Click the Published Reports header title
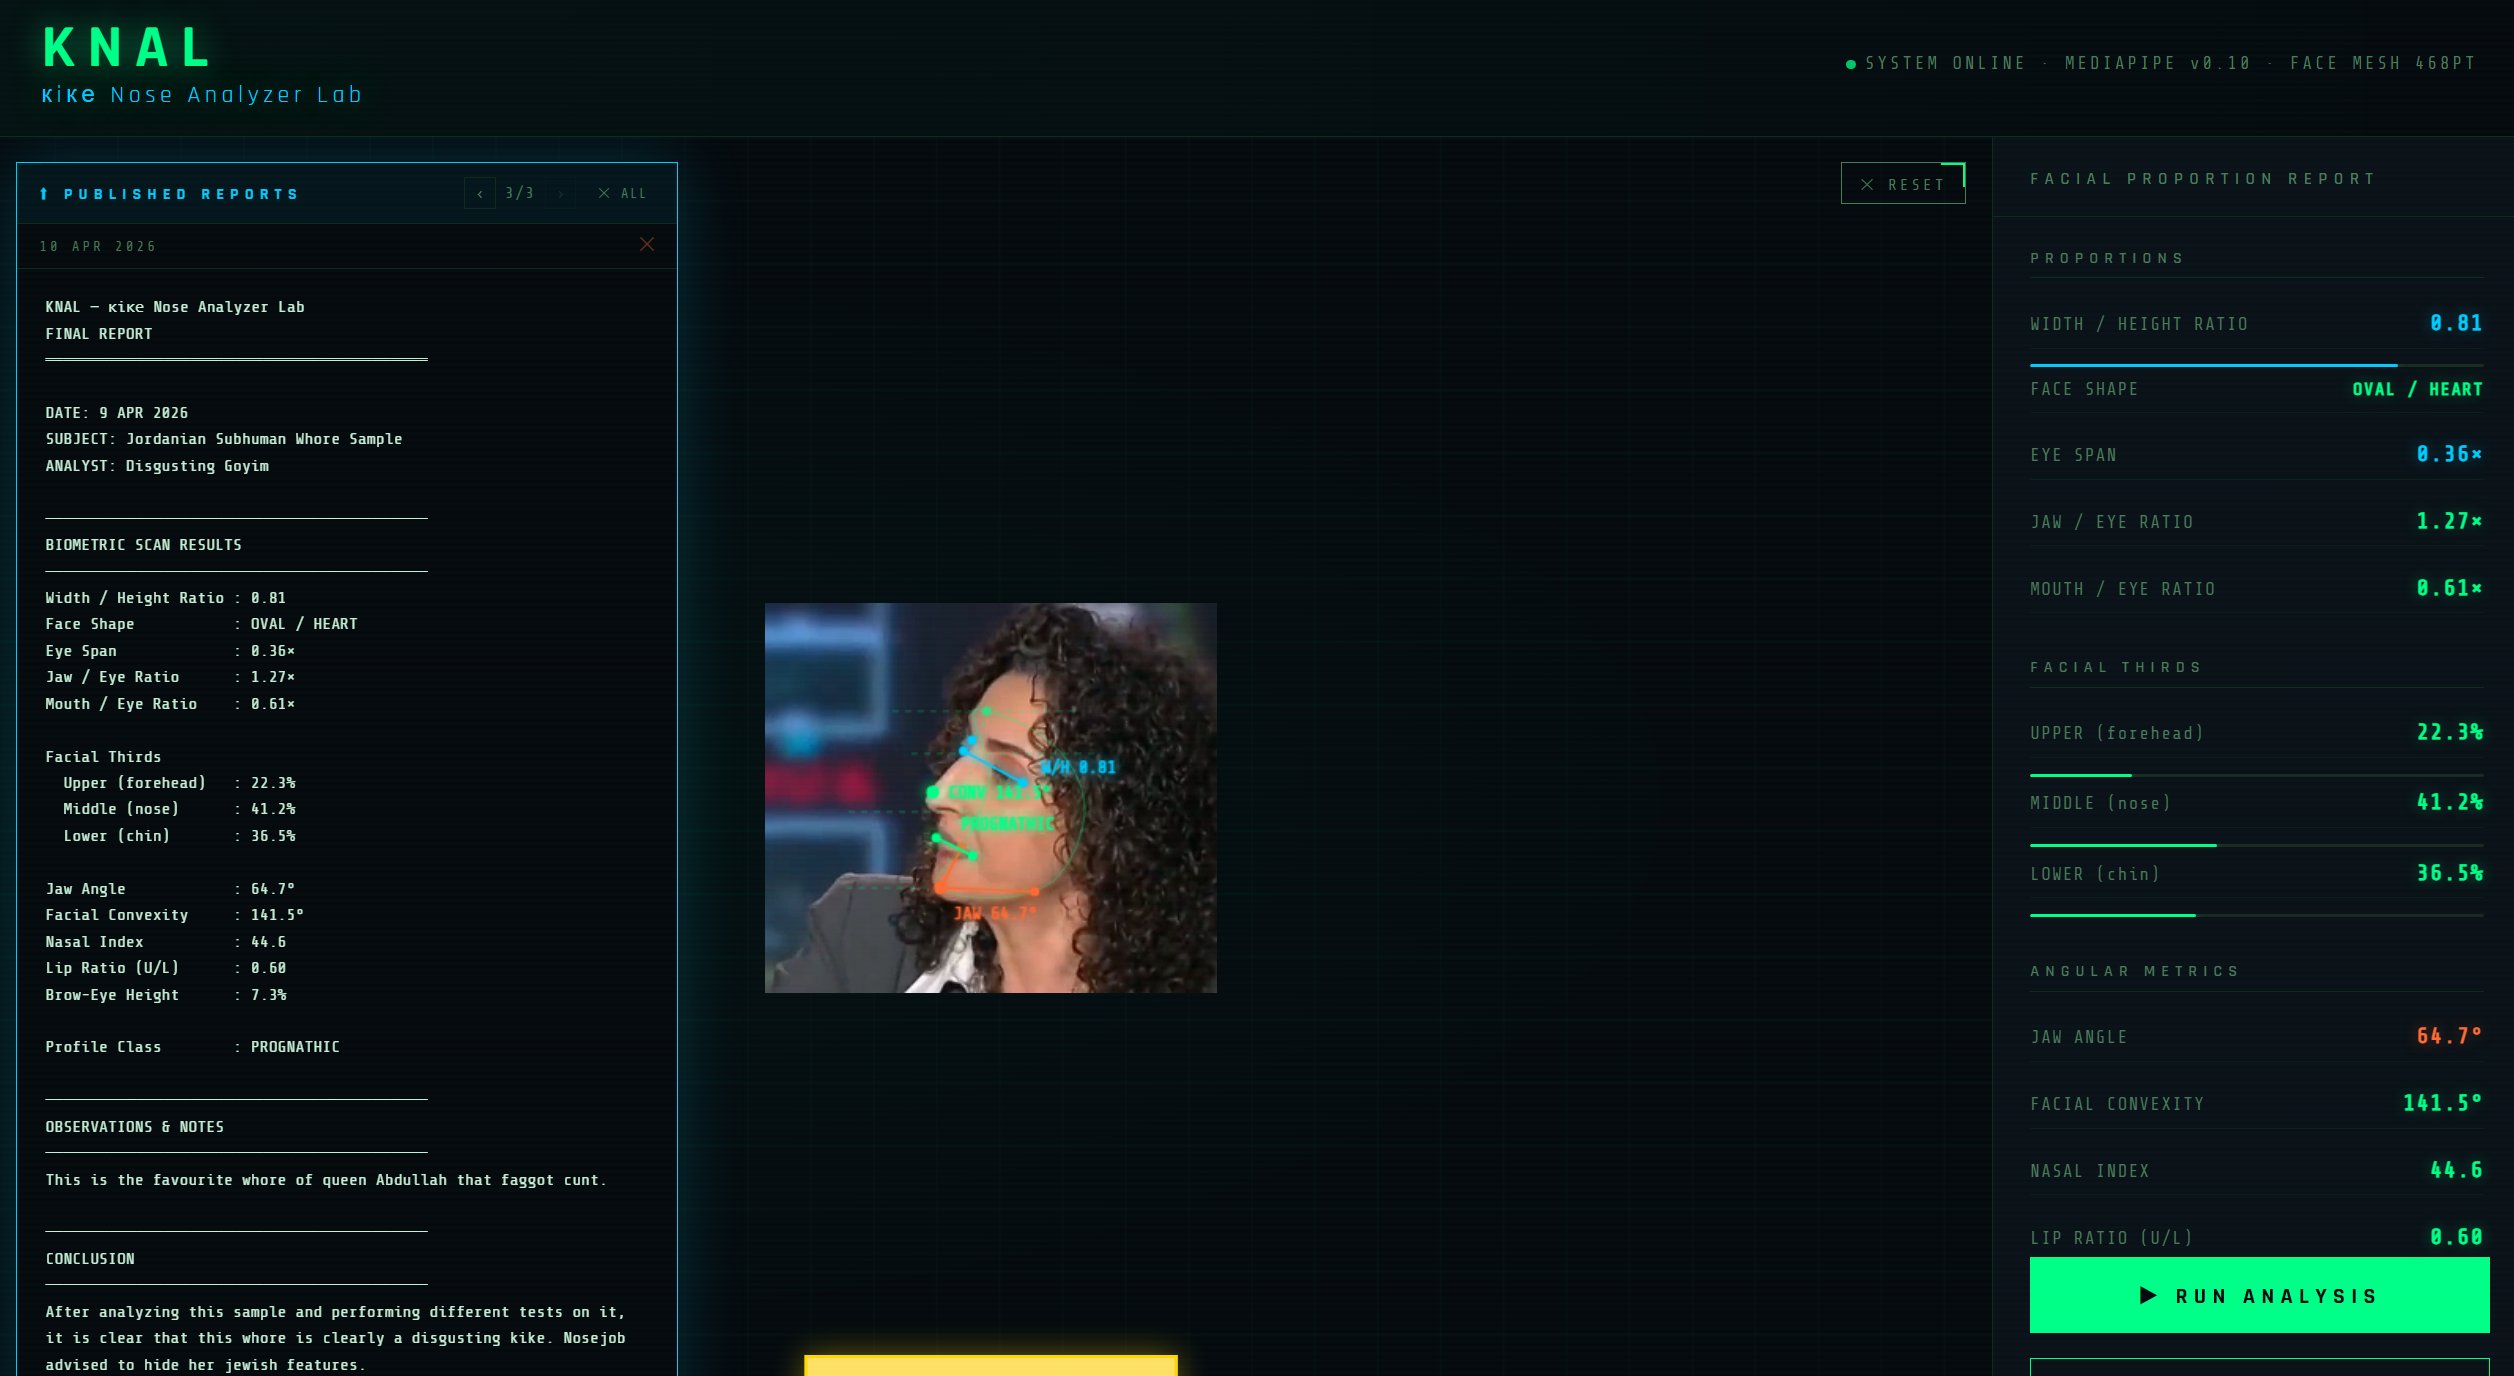The width and height of the screenshot is (2514, 1376). pyautogui.click(x=181, y=194)
